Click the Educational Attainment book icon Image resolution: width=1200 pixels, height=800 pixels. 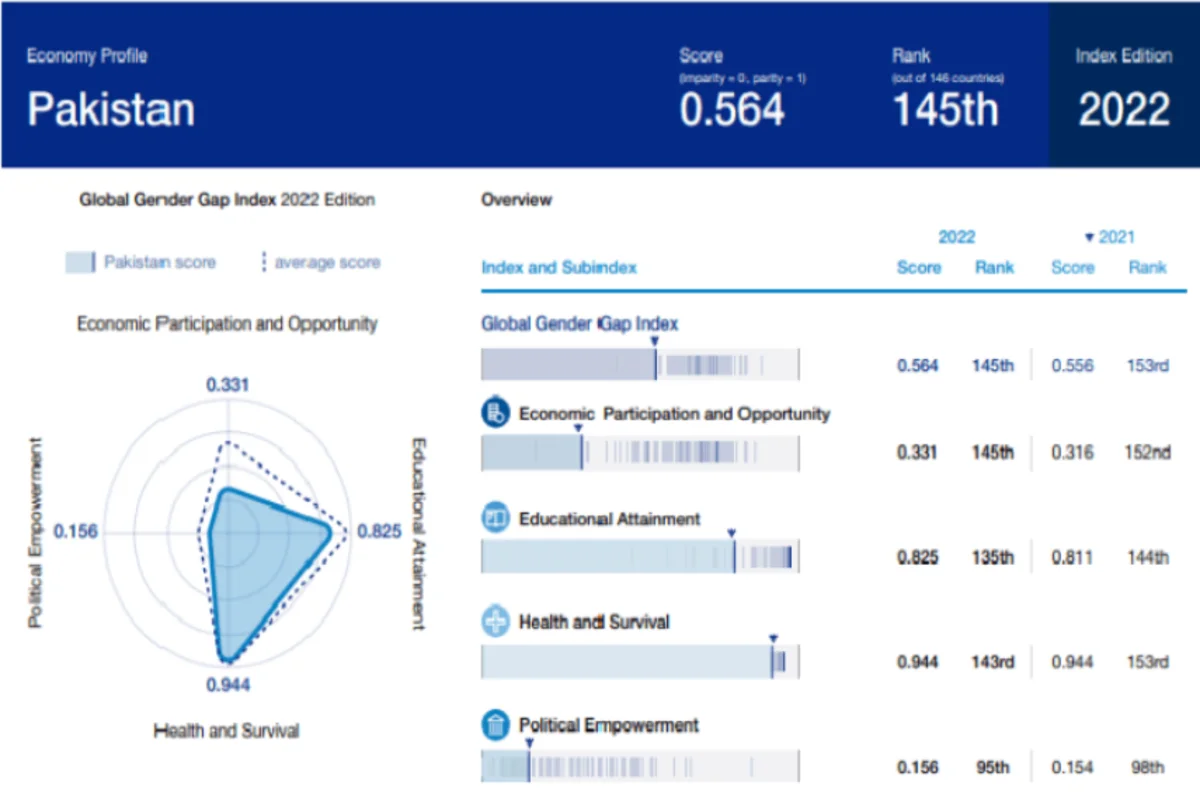[x=495, y=519]
